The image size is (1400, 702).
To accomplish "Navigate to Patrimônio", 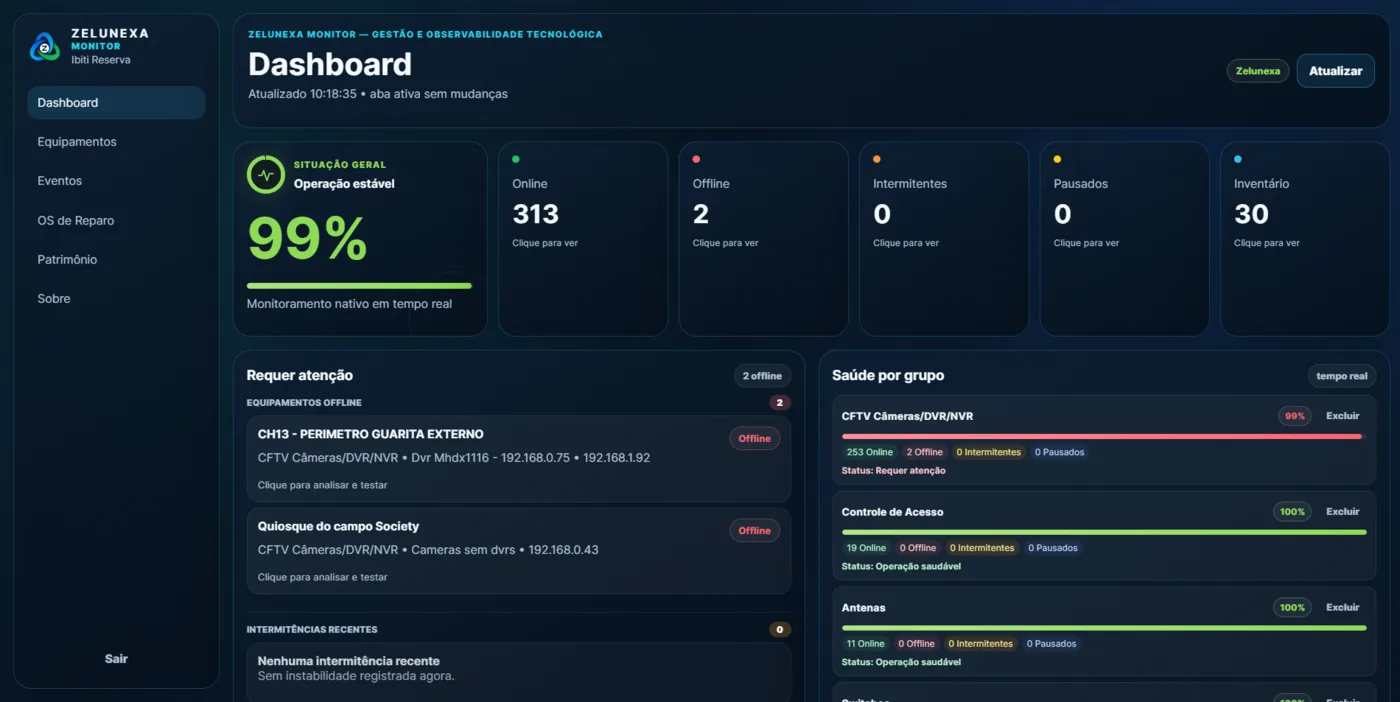I will [116, 259].
